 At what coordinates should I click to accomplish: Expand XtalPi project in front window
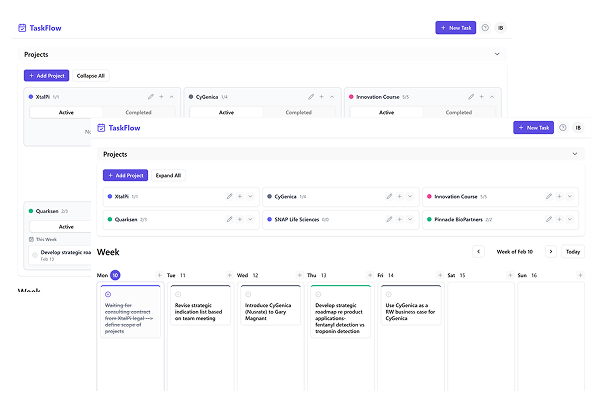pyautogui.click(x=250, y=196)
